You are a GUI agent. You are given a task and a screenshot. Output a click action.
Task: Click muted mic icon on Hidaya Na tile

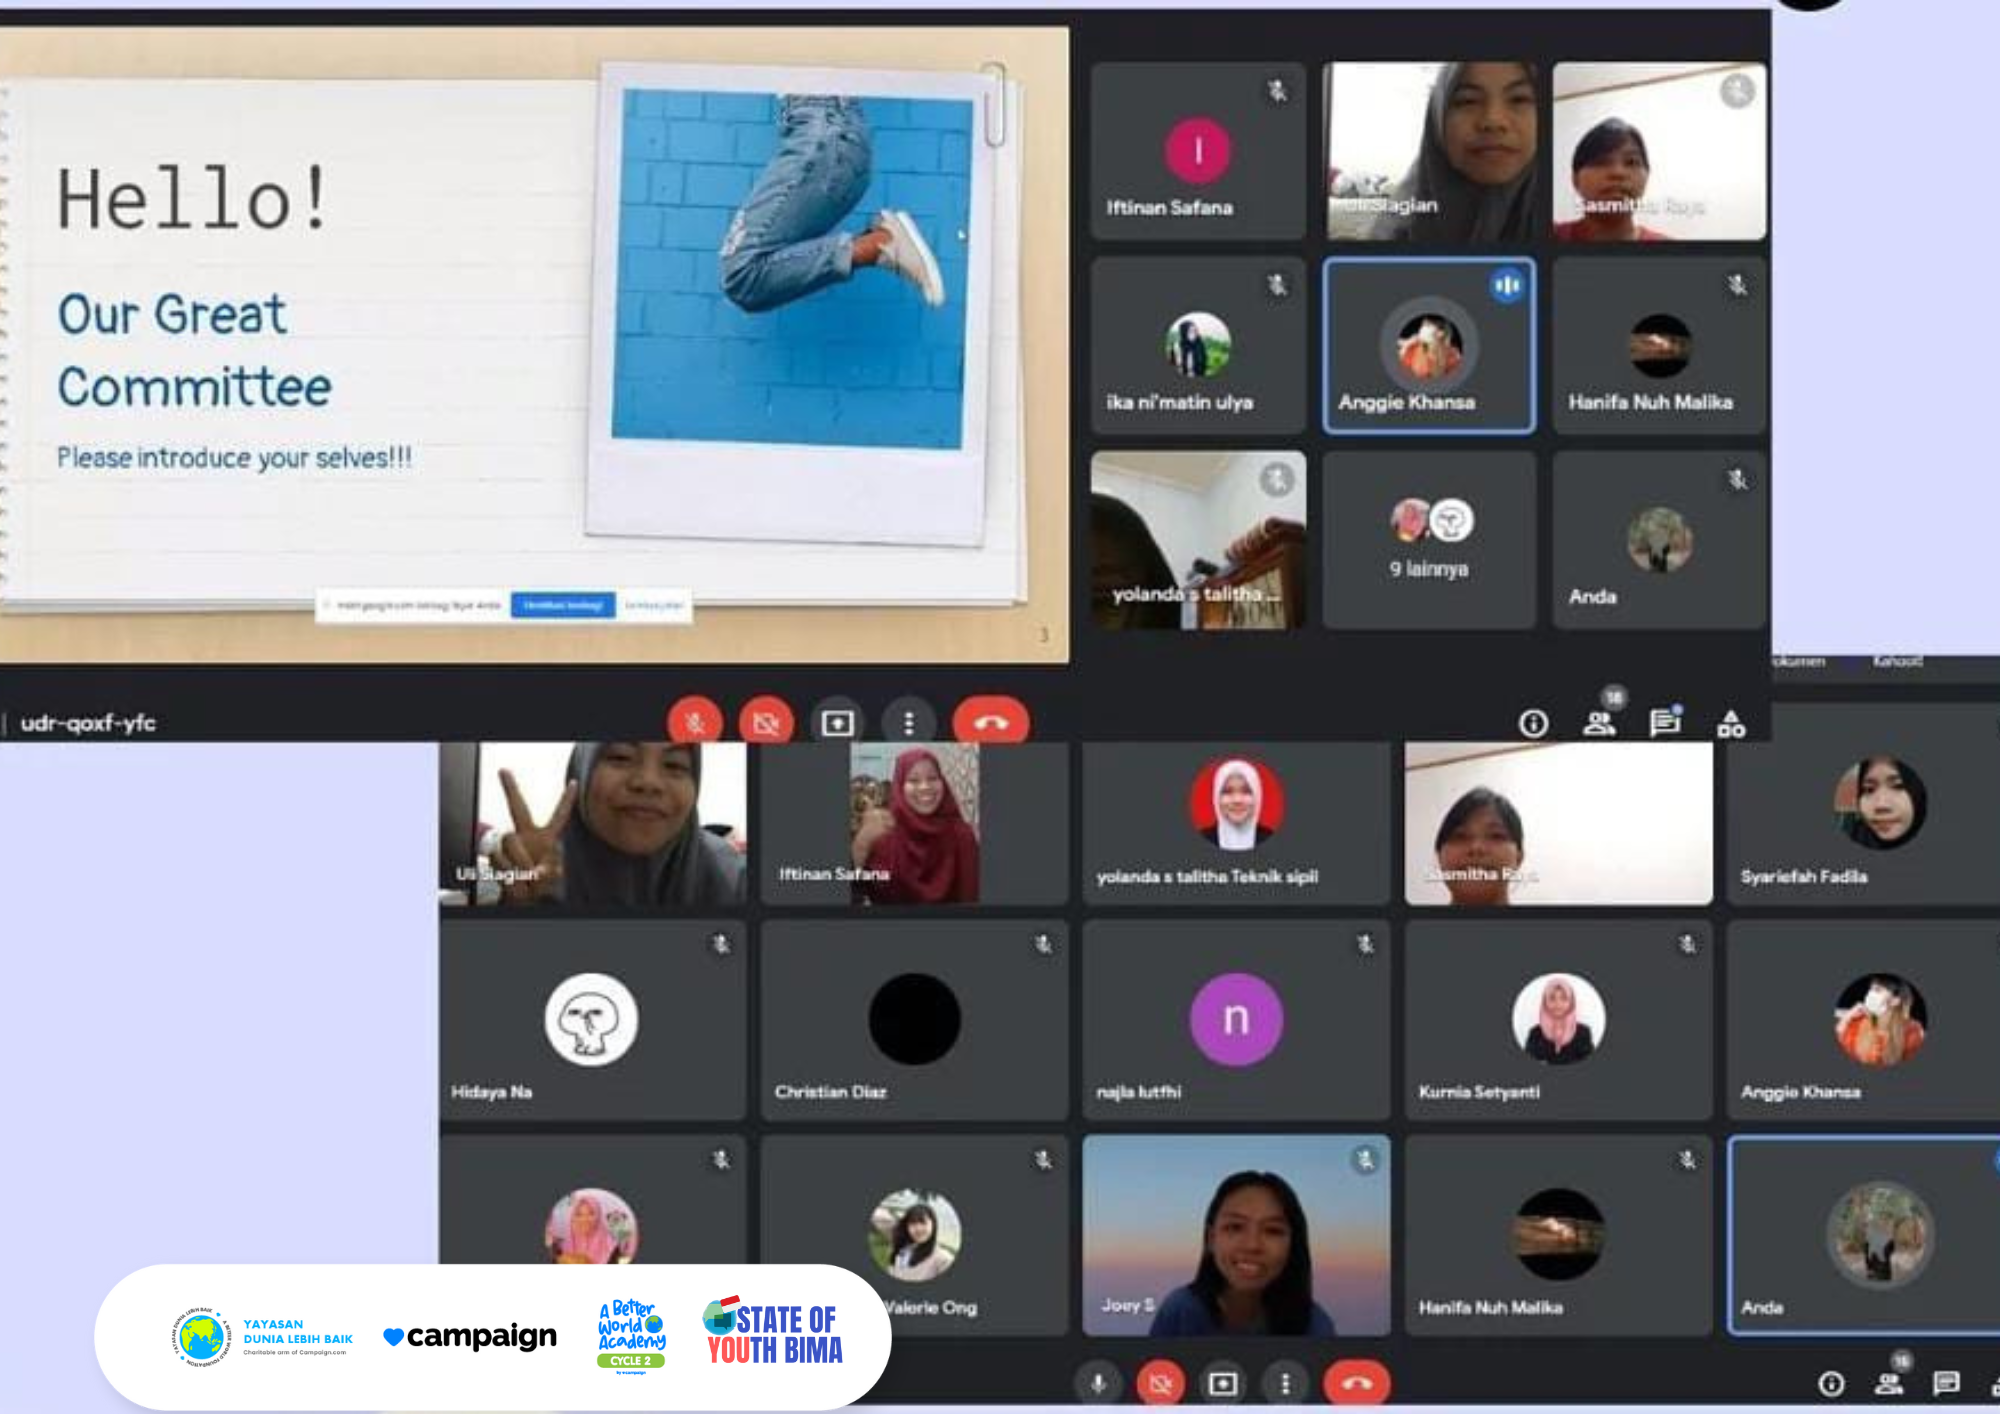pyautogui.click(x=721, y=944)
